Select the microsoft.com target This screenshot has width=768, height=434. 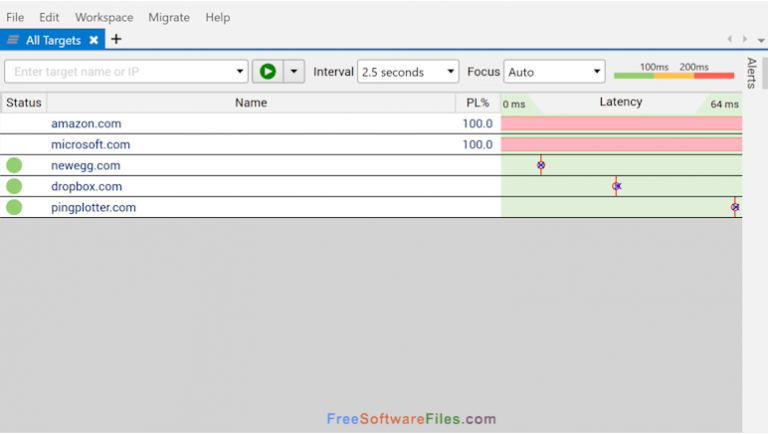click(91, 145)
